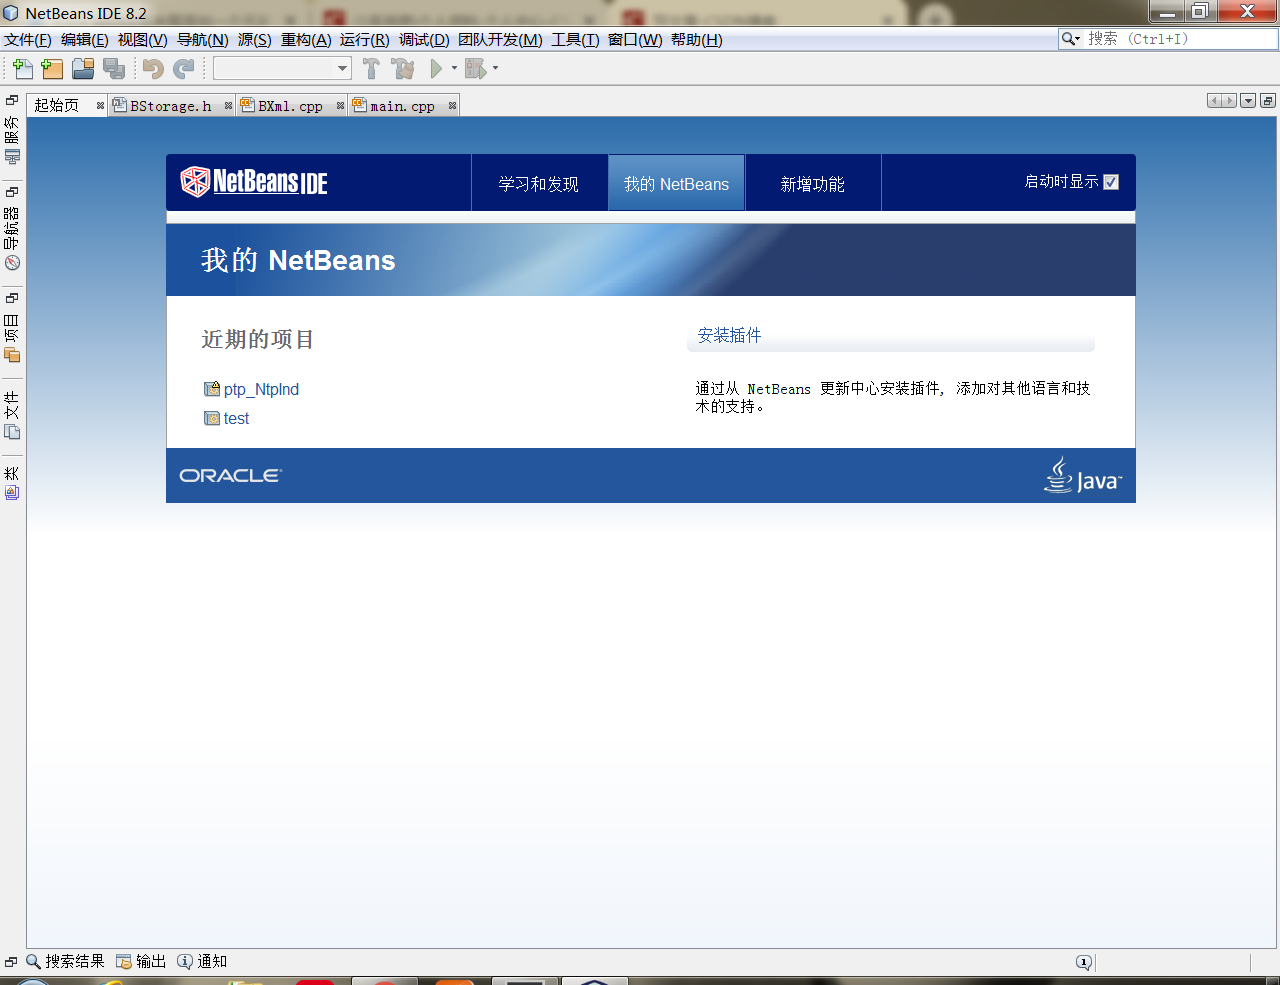1280x985 pixels.
Task: Click the New File toolbar icon
Action: (22, 68)
